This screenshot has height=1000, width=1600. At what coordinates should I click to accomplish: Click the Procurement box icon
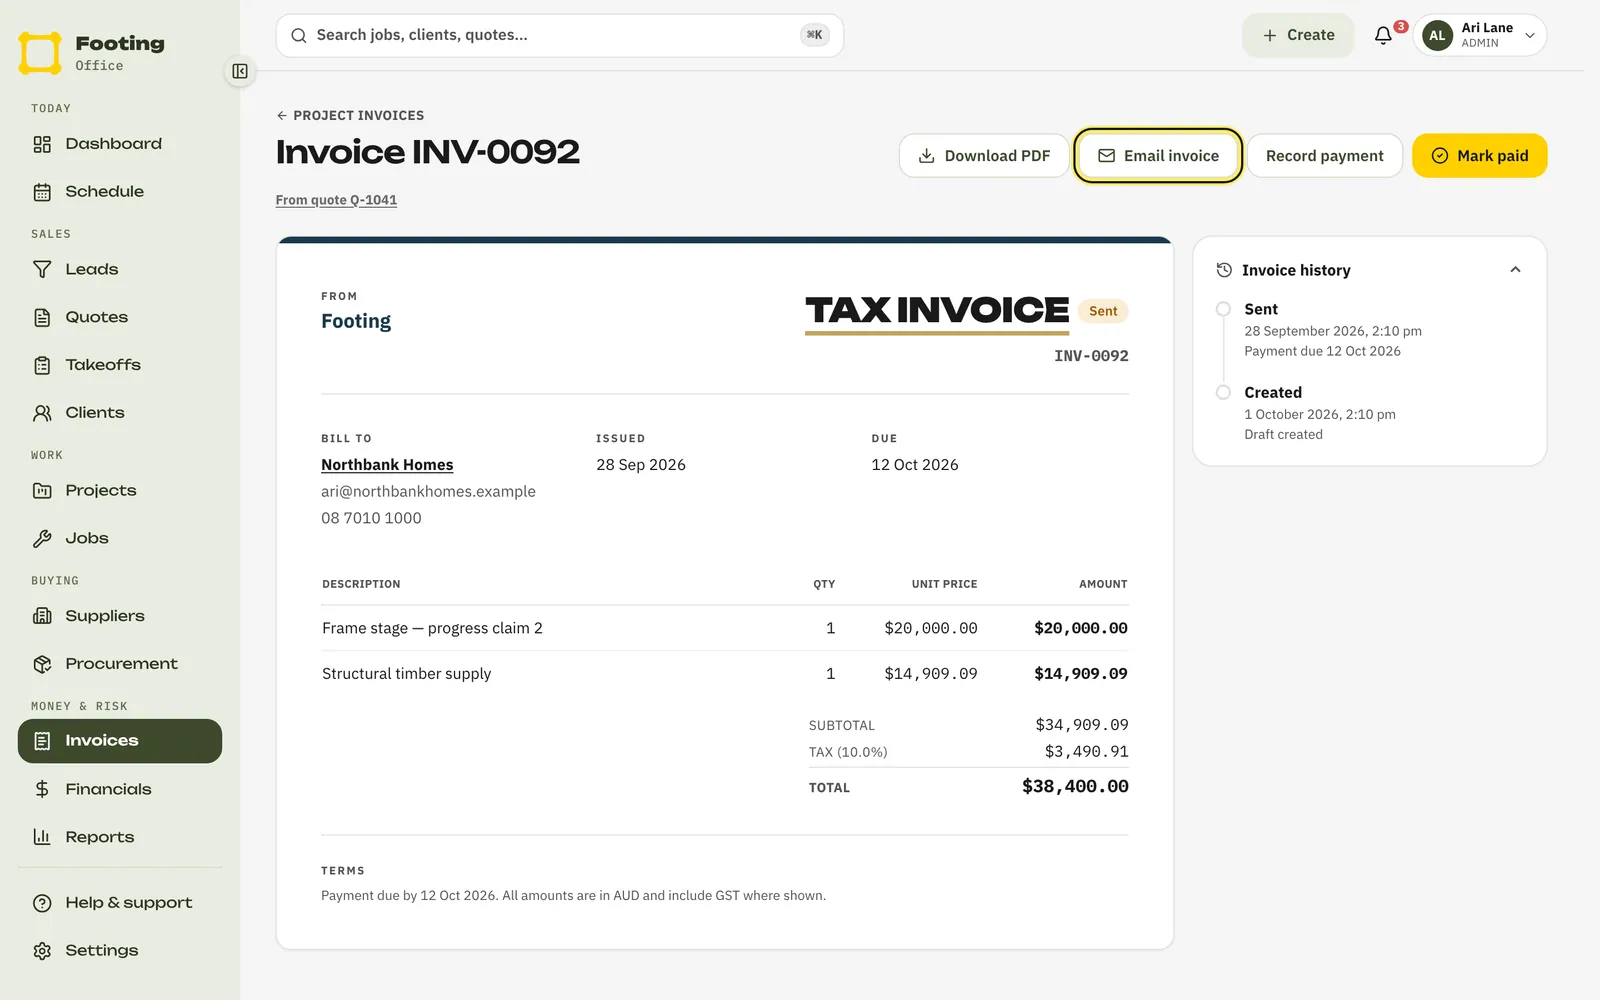pos(42,664)
